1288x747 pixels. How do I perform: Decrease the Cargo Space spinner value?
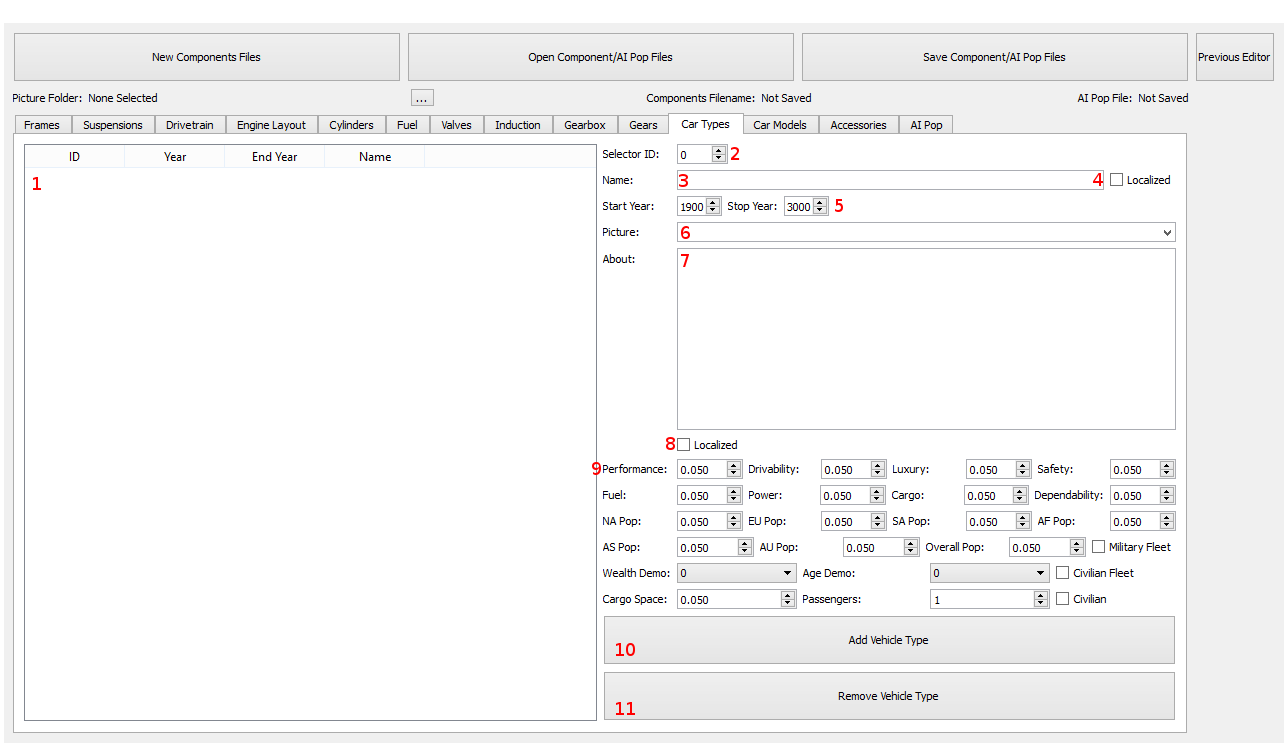[787, 604]
